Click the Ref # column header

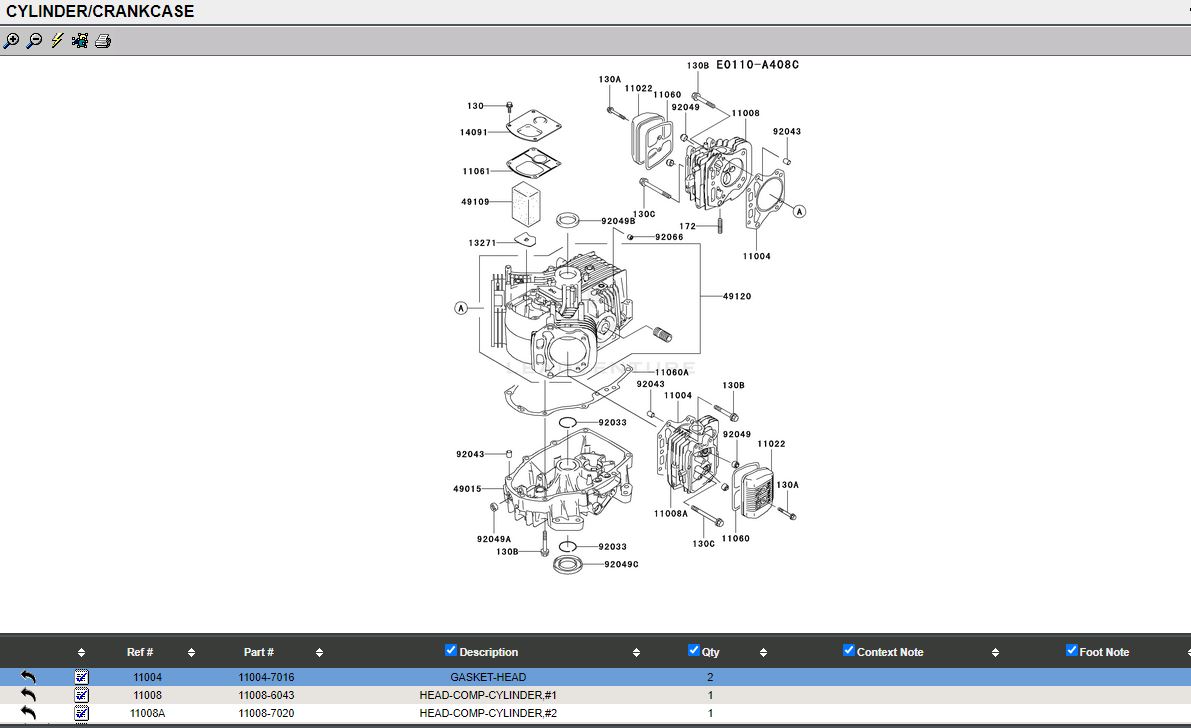(x=140, y=652)
